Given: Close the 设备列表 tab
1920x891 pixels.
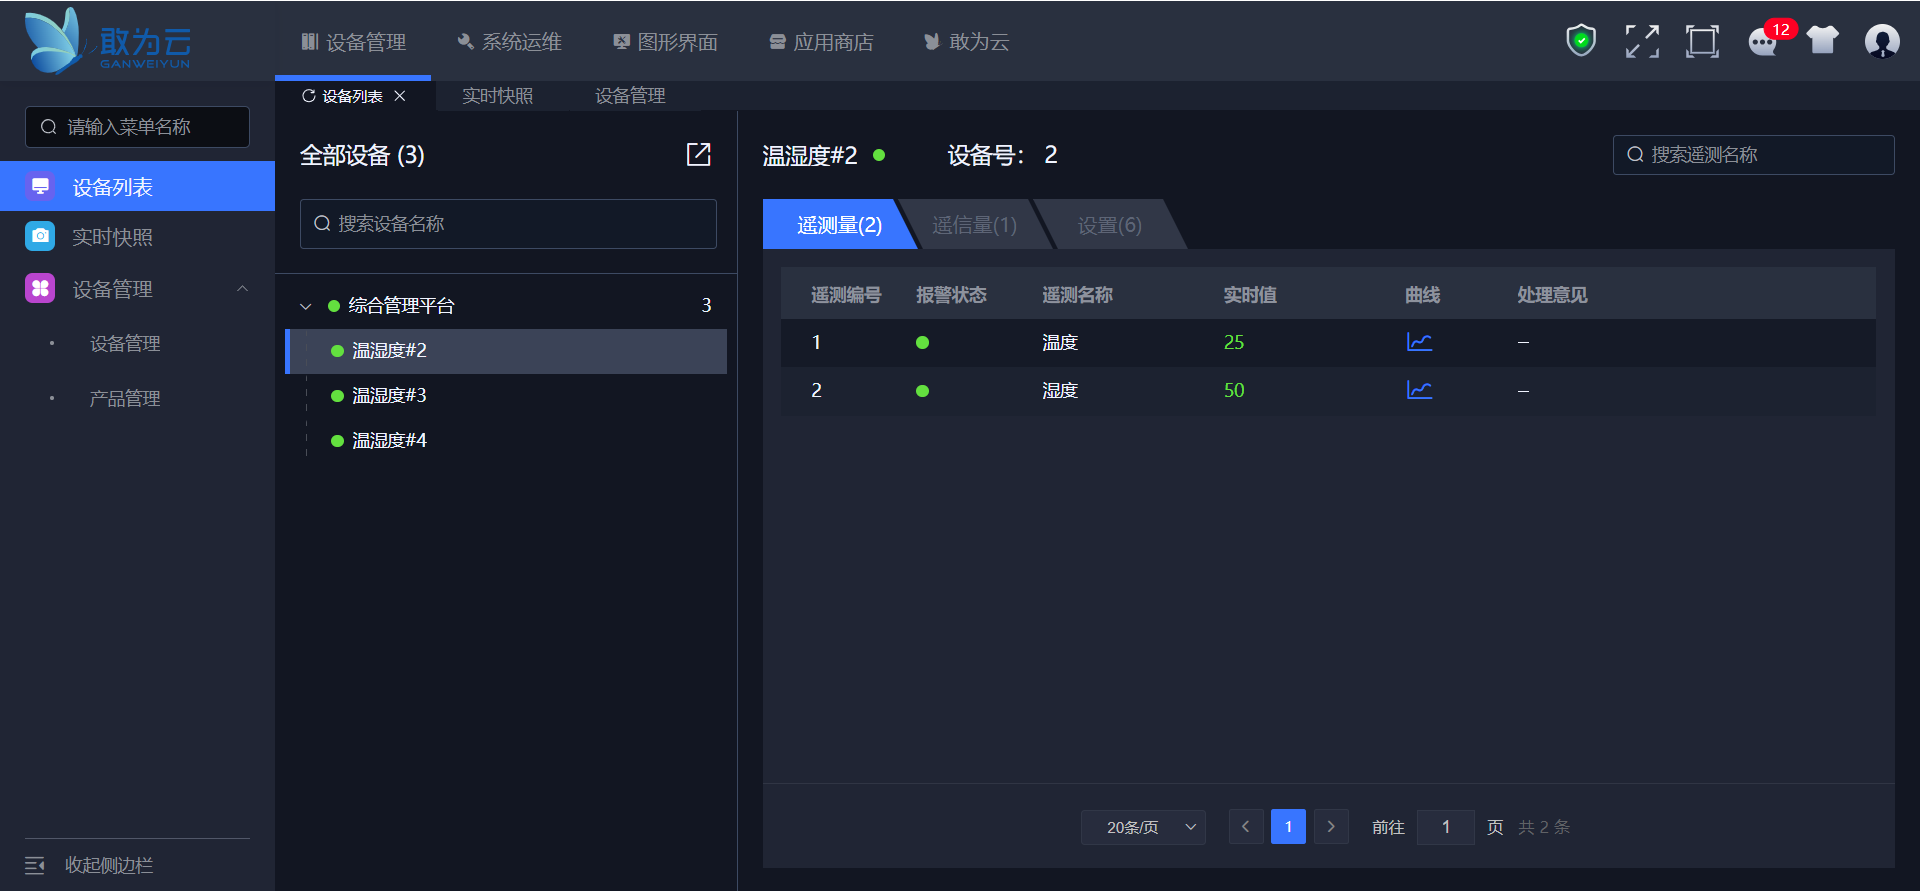Looking at the screenshot, I should tap(400, 96).
